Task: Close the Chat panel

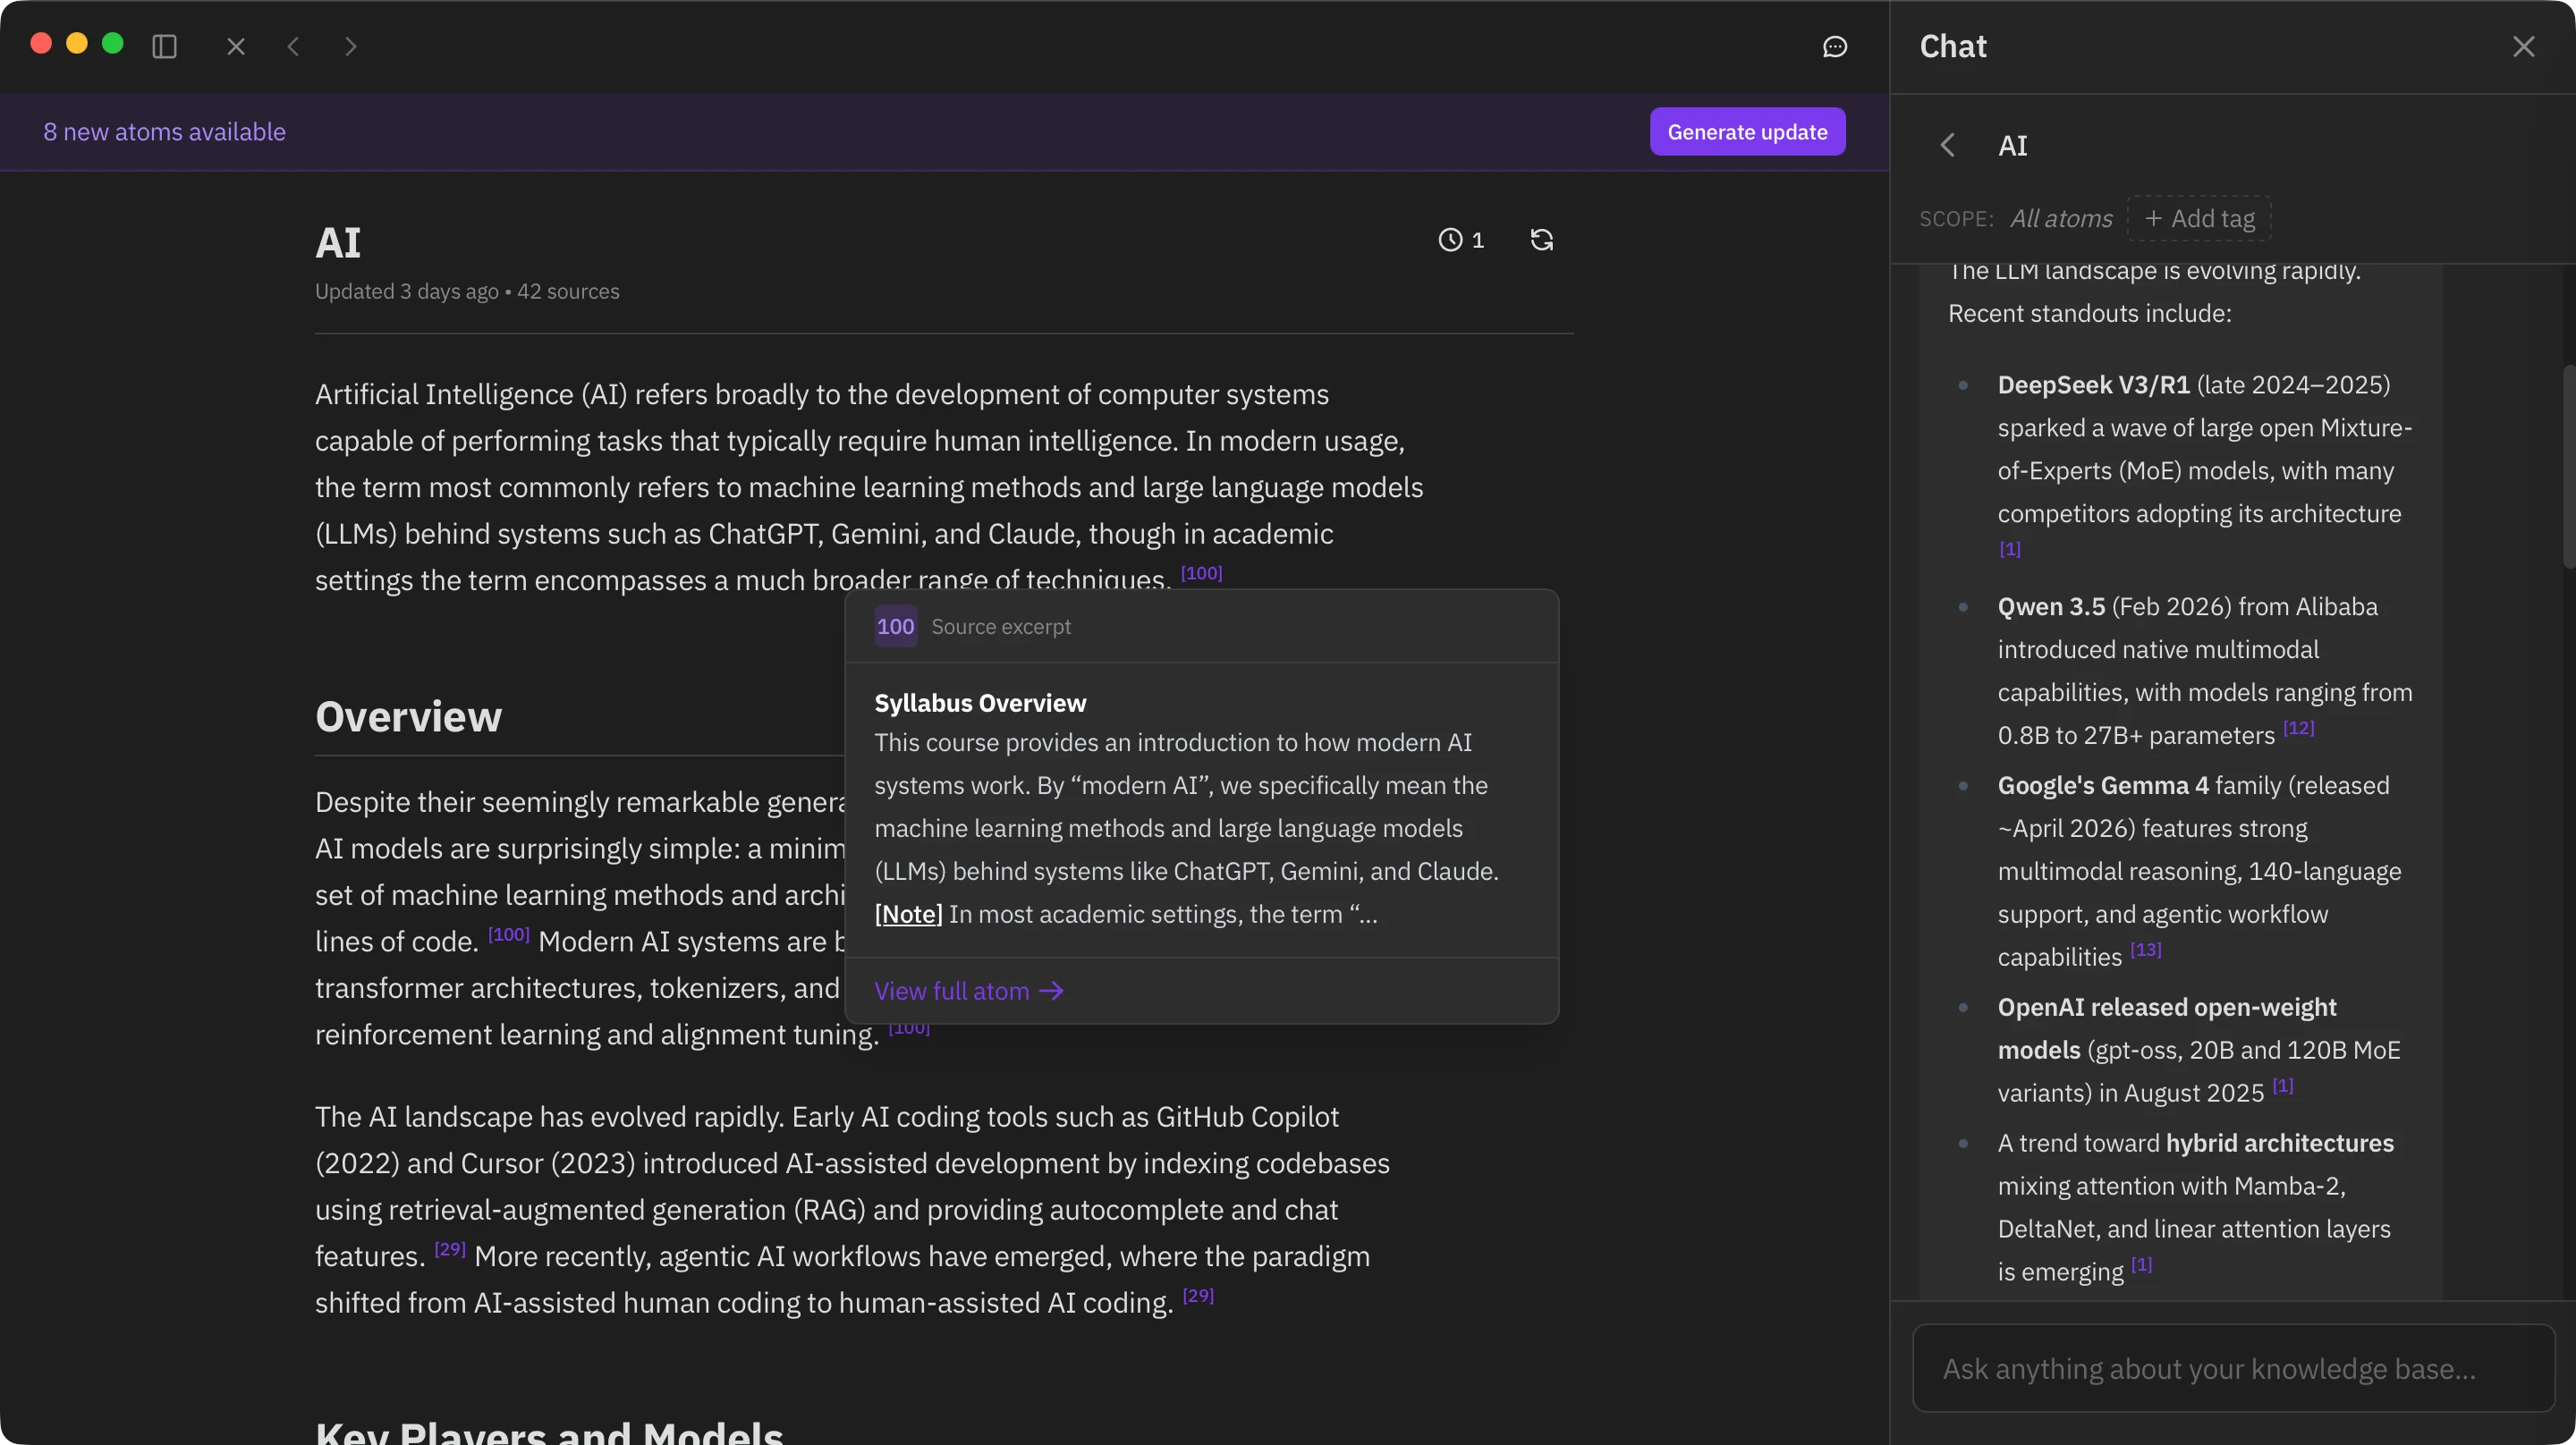Action: [2524, 46]
